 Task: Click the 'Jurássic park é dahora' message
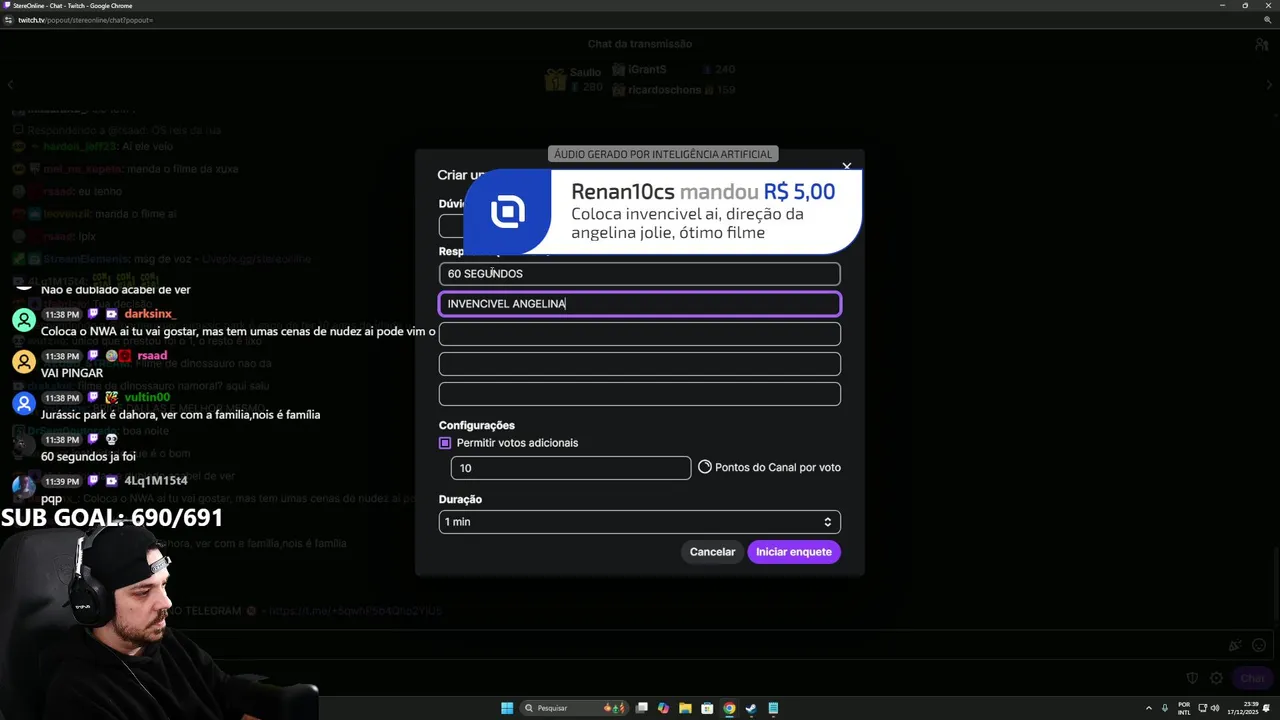[x=180, y=414]
